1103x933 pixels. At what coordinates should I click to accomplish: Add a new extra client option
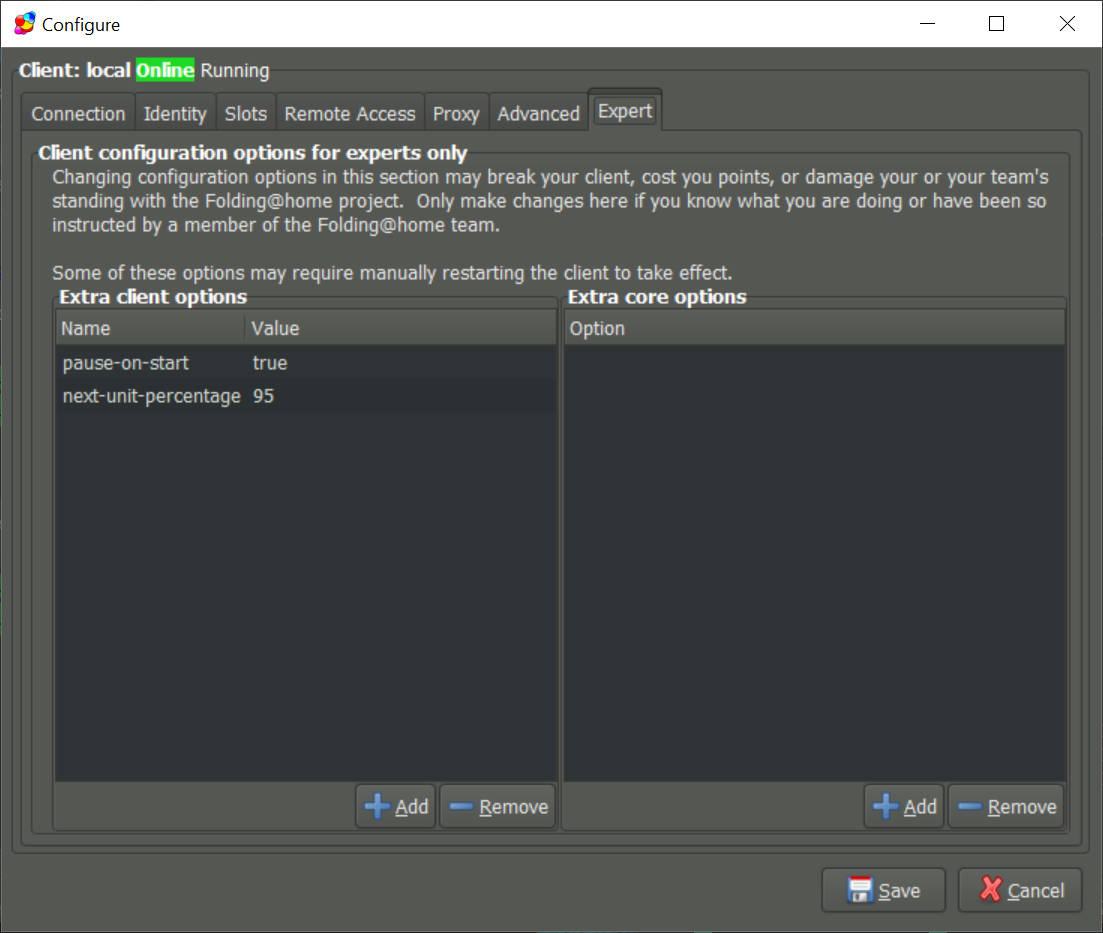396,806
